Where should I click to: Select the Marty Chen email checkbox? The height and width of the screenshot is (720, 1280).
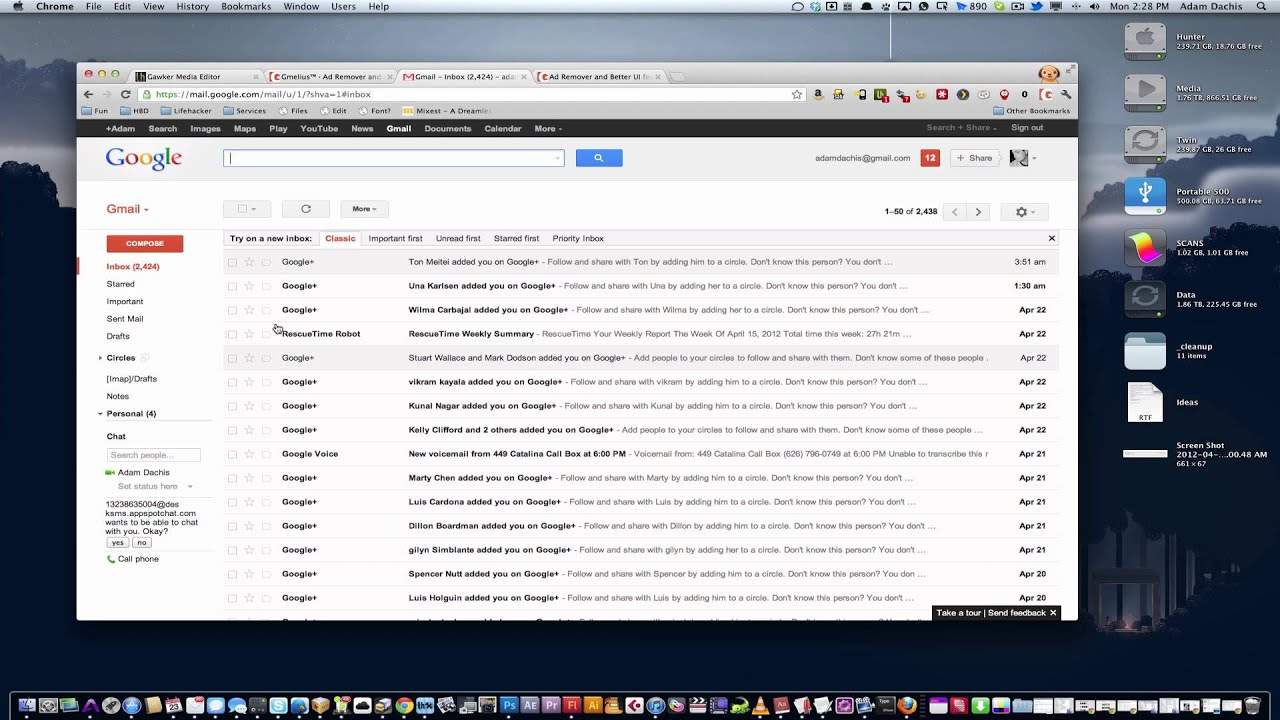pos(232,478)
